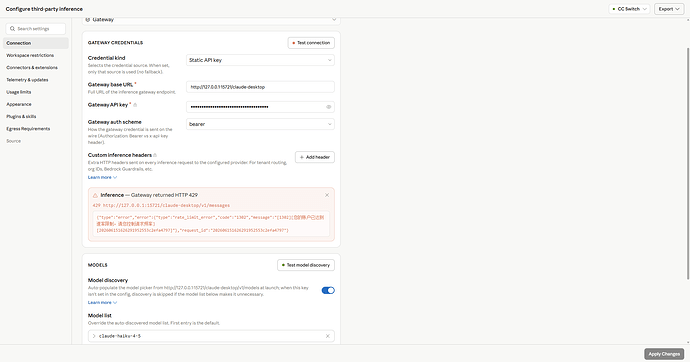Open the Export dropdown menu
This screenshot has height=362, width=690.
pyautogui.click(x=669, y=9)
